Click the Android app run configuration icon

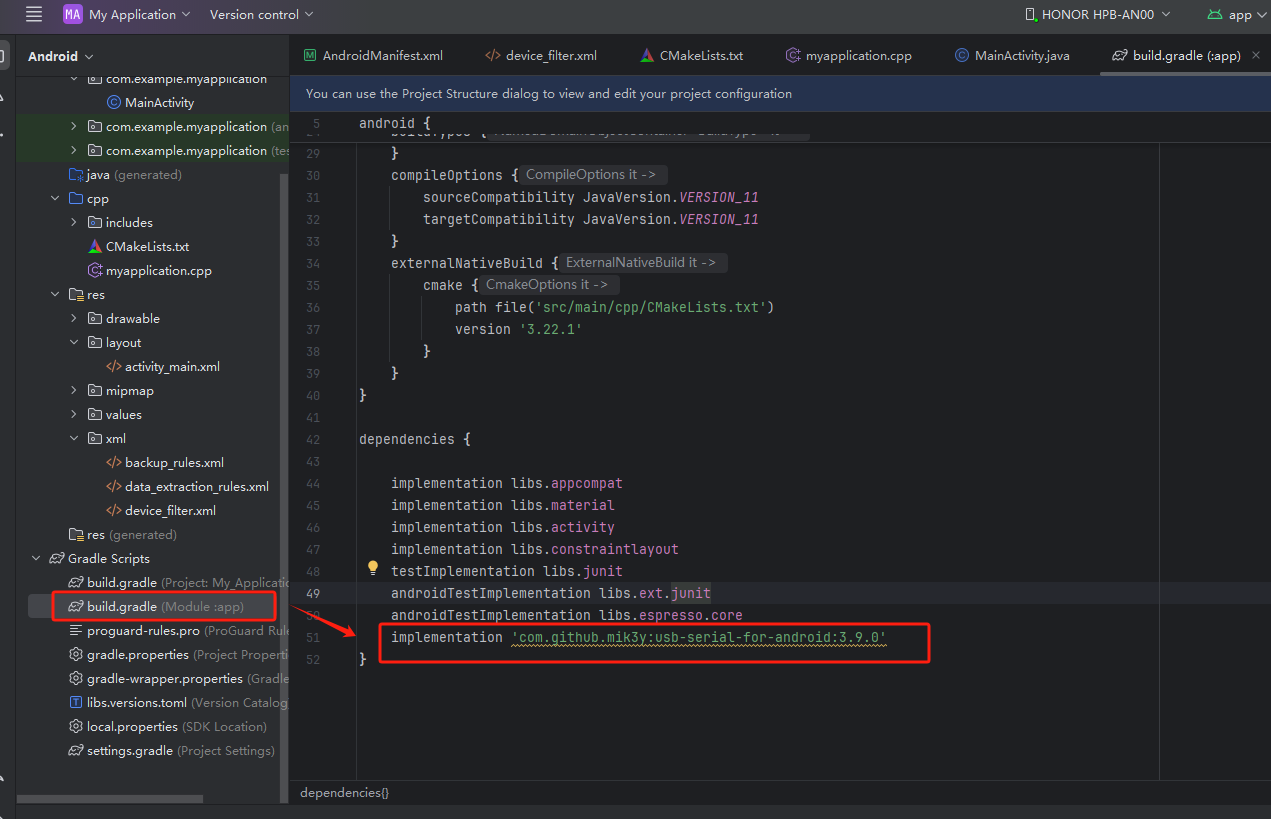(x=1214, y=14)
